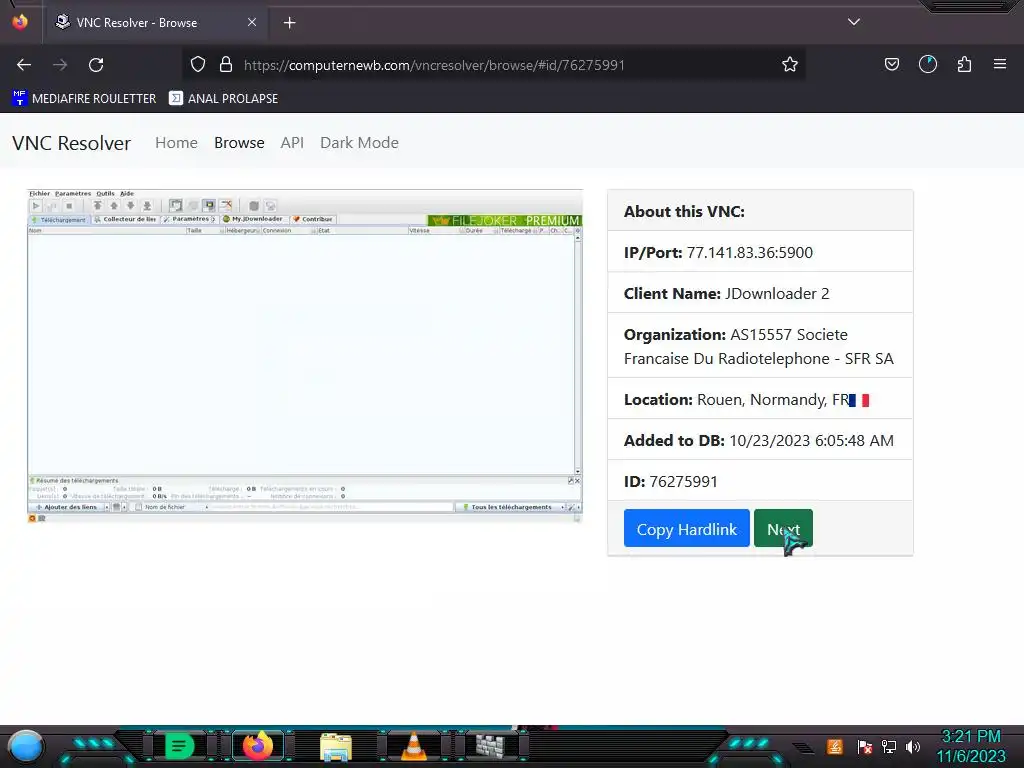Select the VNC Resolver - Browse tab
1024x768 pixels.
coord(155,23)
